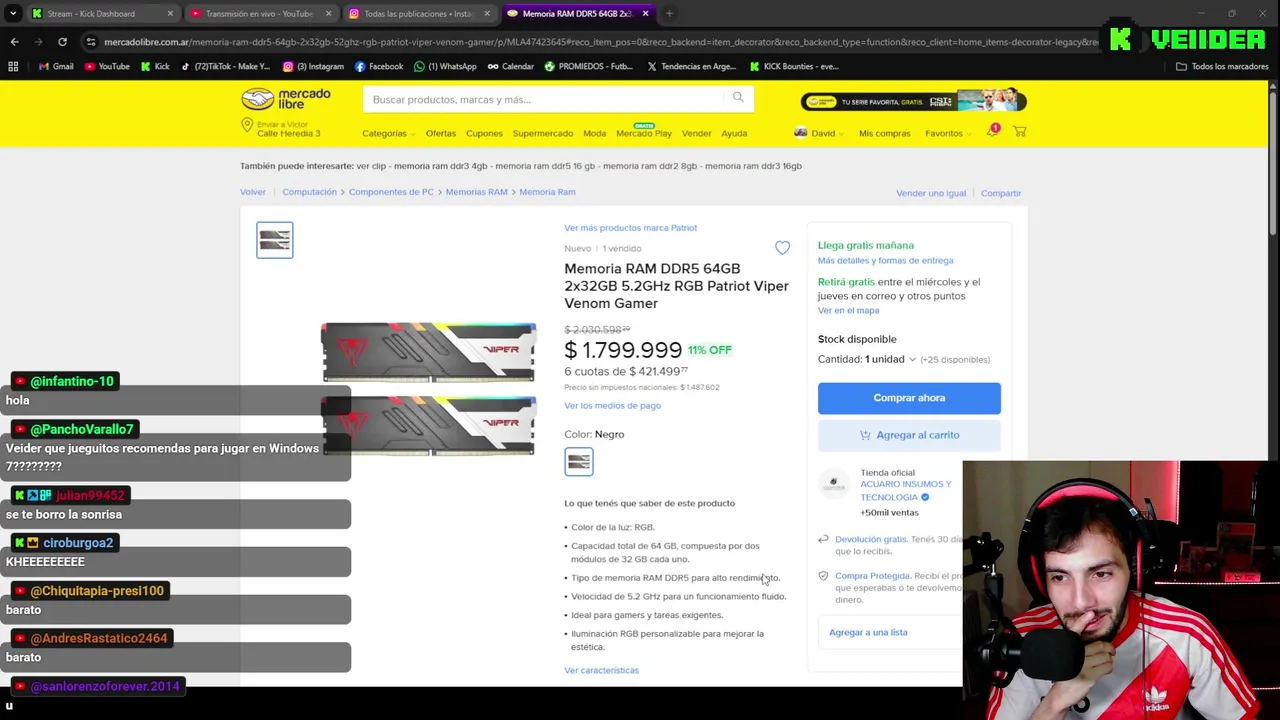Open Moda menu item
Screen dimensions: 1280x720
click(594, 133)
